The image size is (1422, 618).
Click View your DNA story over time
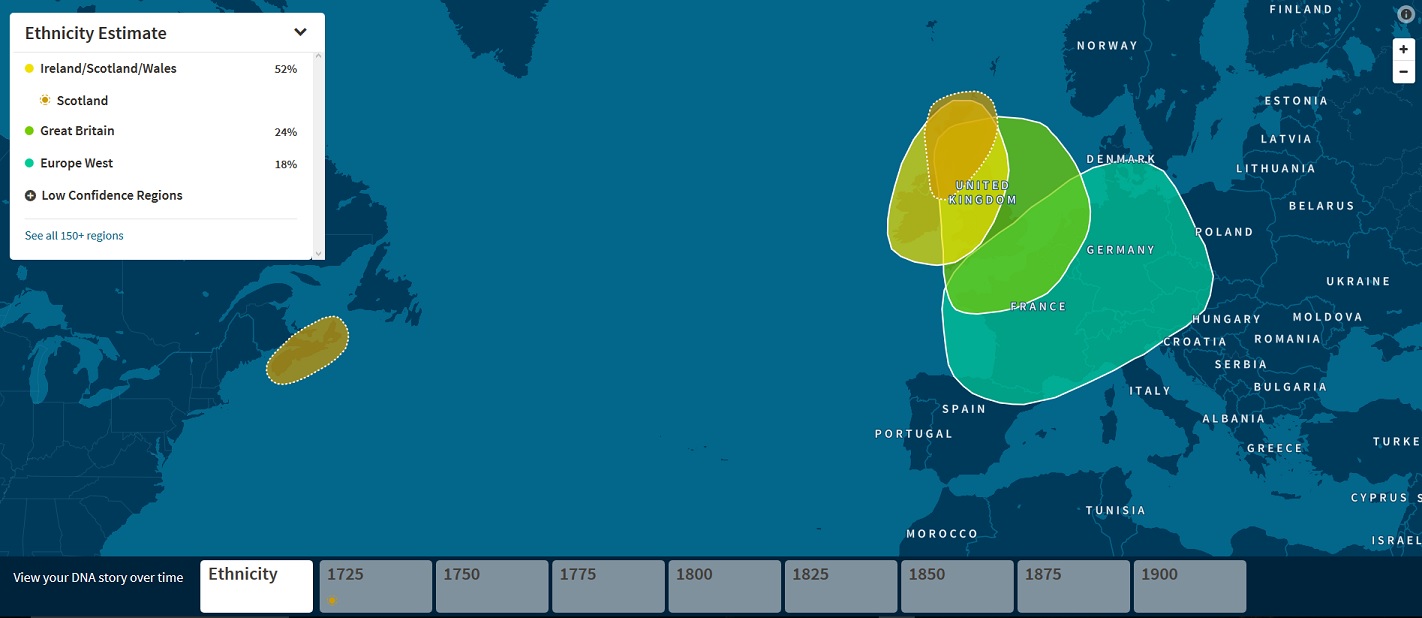click(97, 578)
